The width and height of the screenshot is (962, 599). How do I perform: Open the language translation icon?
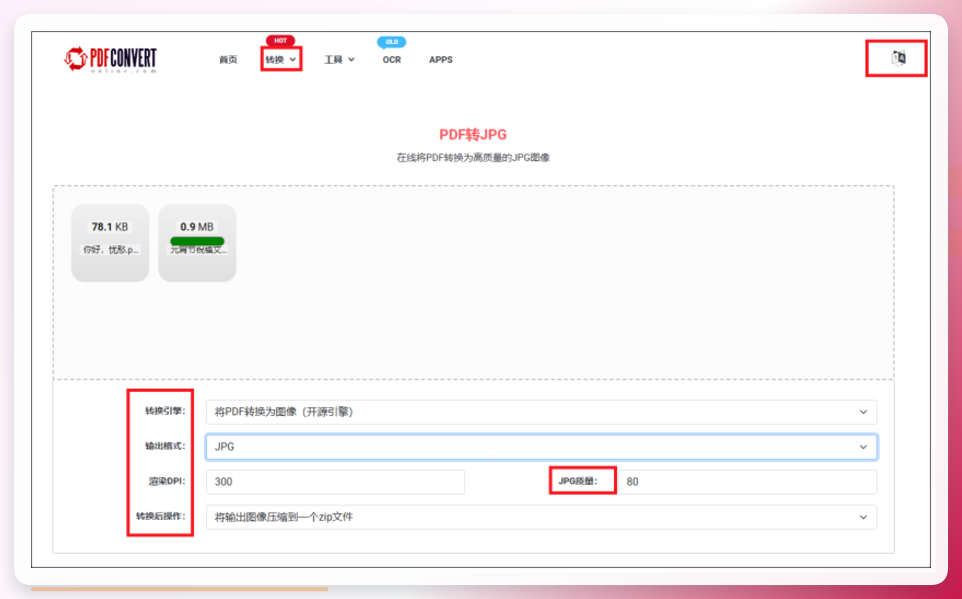click(898, 58)
